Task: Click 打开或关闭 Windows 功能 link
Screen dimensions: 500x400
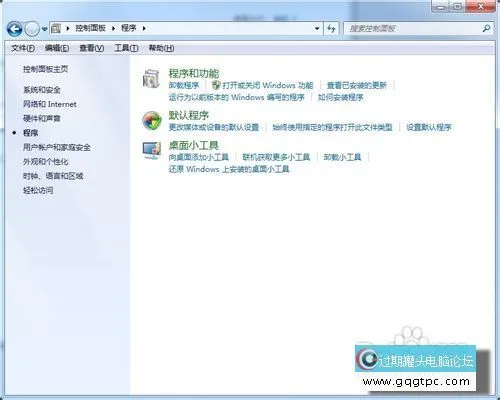Action: (x=268, y=86)
